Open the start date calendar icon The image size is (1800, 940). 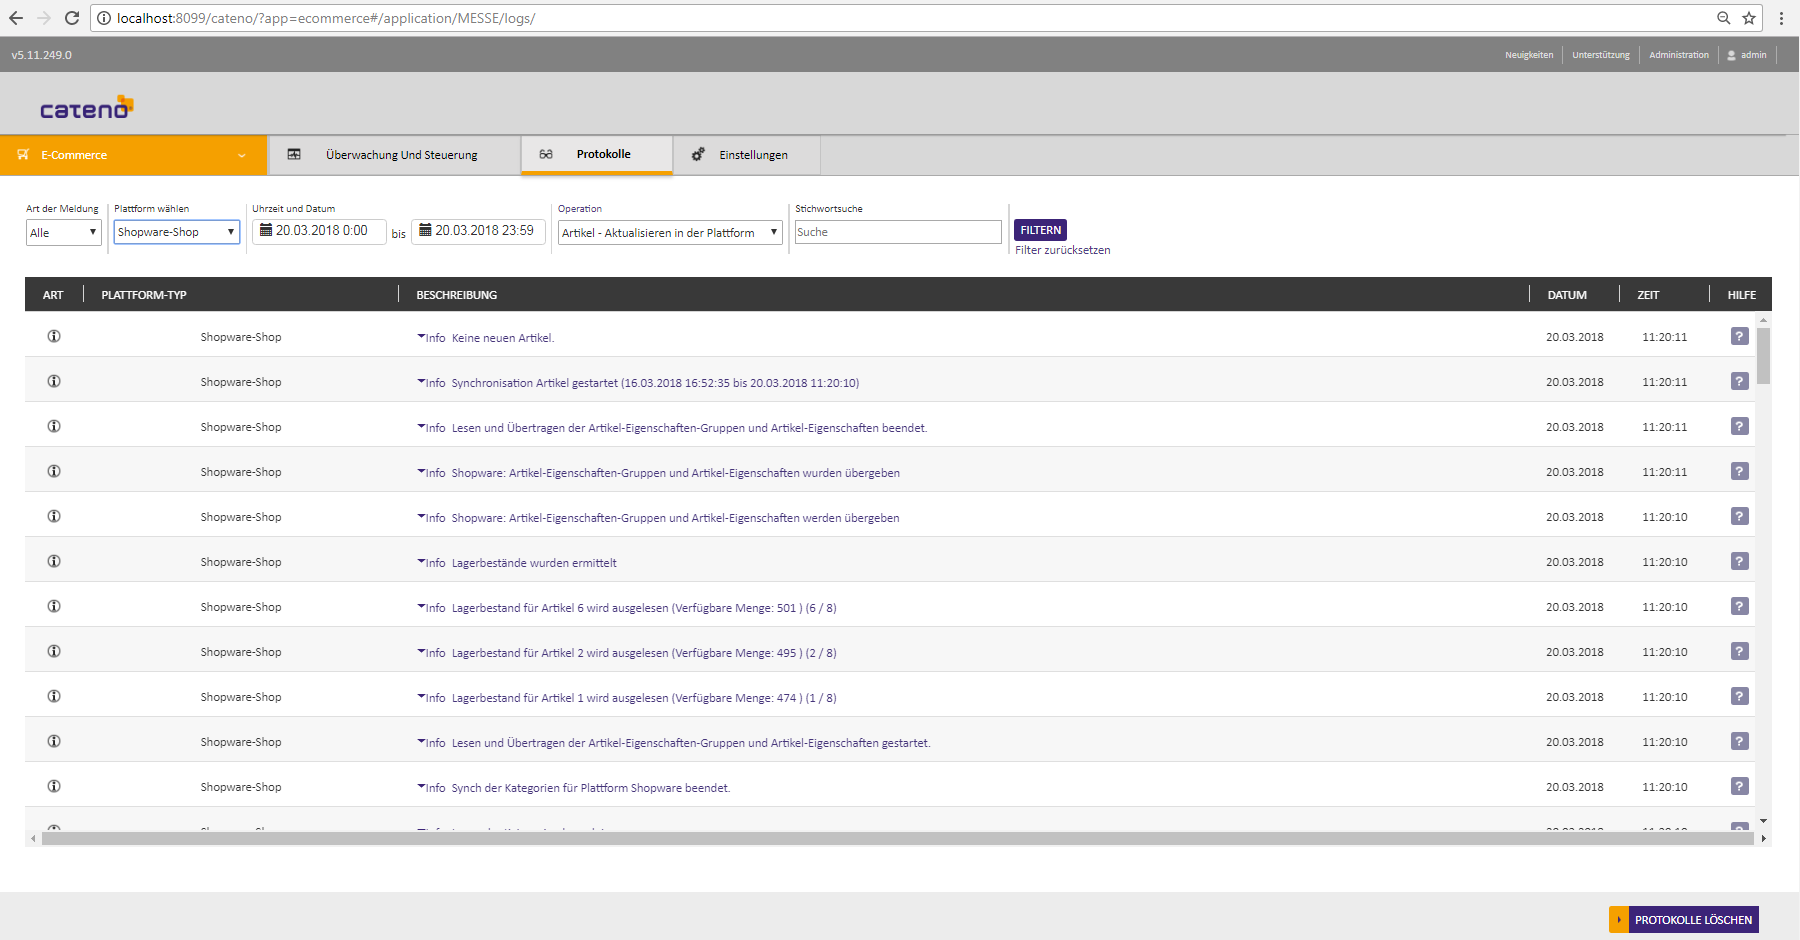pos(266,230)
